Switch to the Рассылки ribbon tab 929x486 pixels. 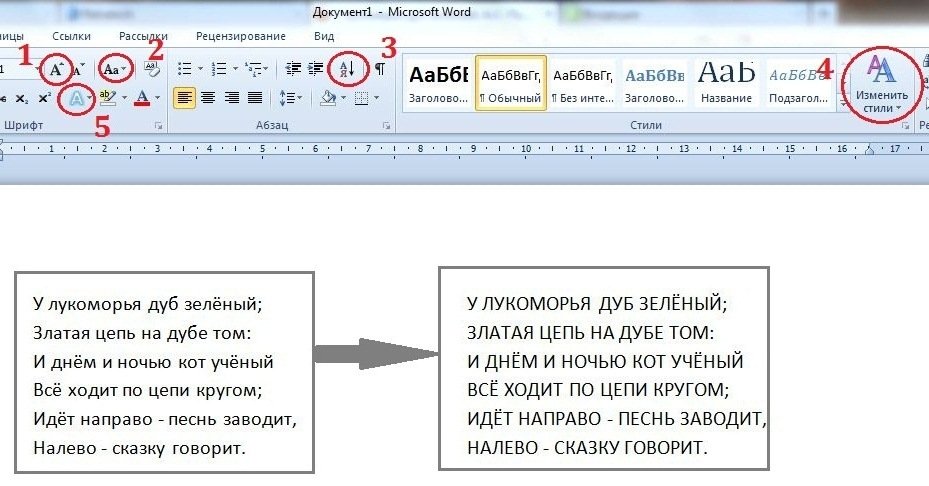[143, 36]
